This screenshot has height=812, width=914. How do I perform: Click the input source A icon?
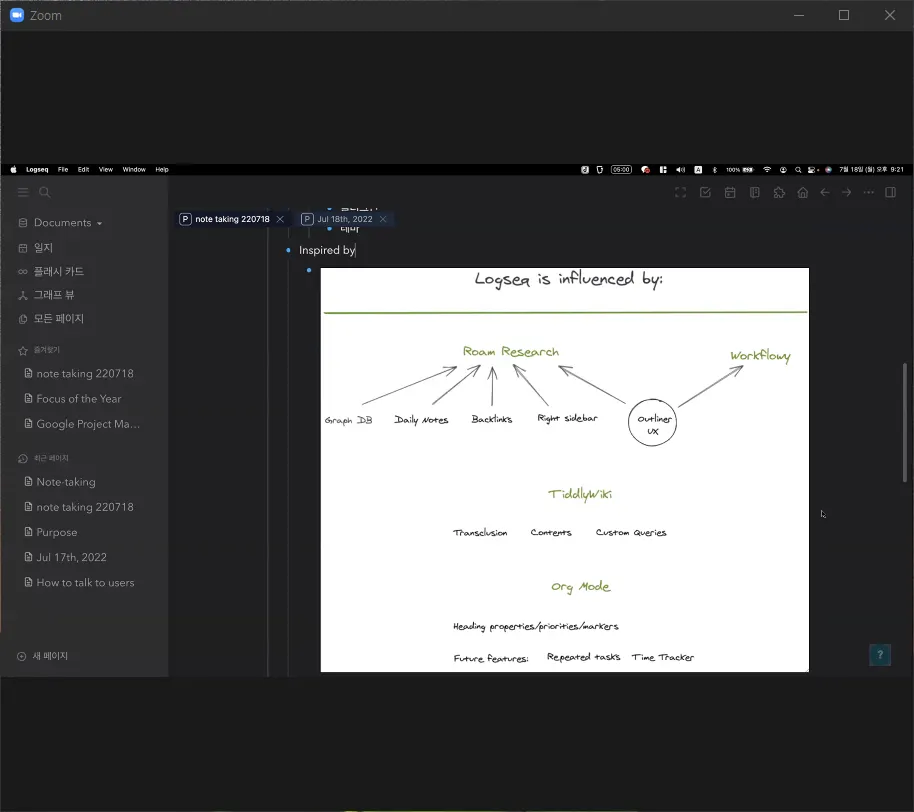point(698,170)
